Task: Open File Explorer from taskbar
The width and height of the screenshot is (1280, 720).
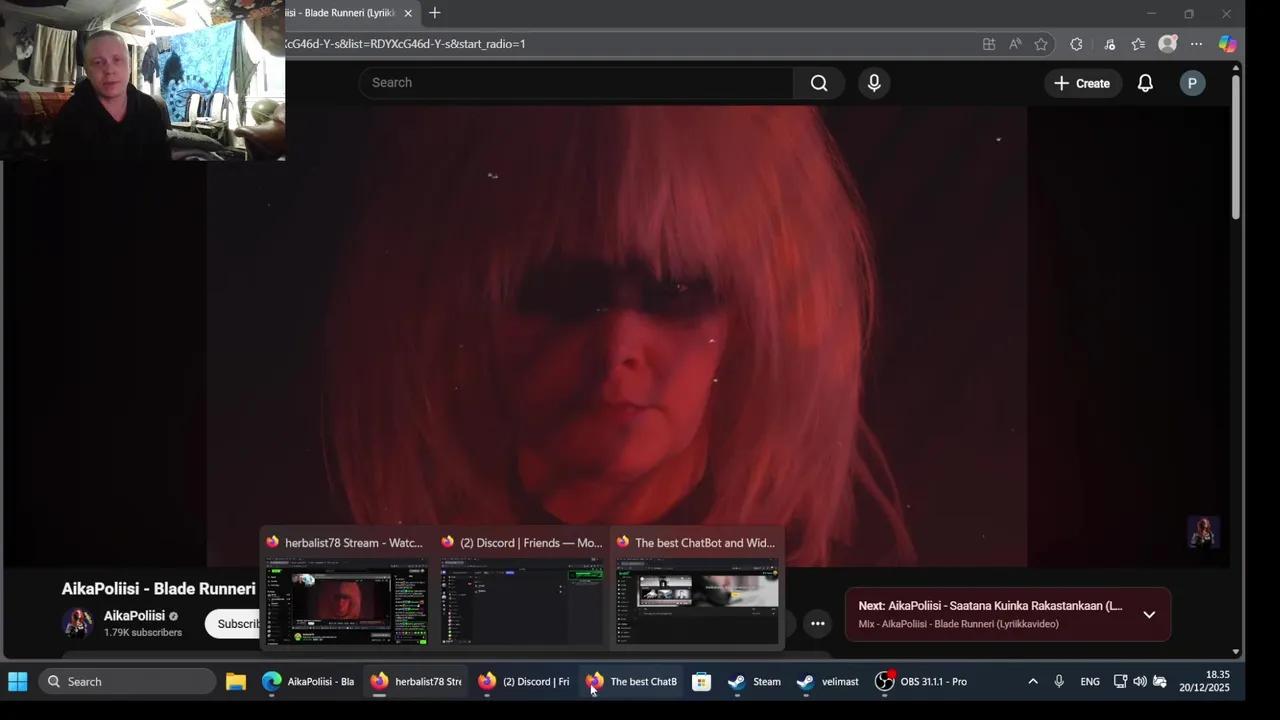Action: pos(236,682)
